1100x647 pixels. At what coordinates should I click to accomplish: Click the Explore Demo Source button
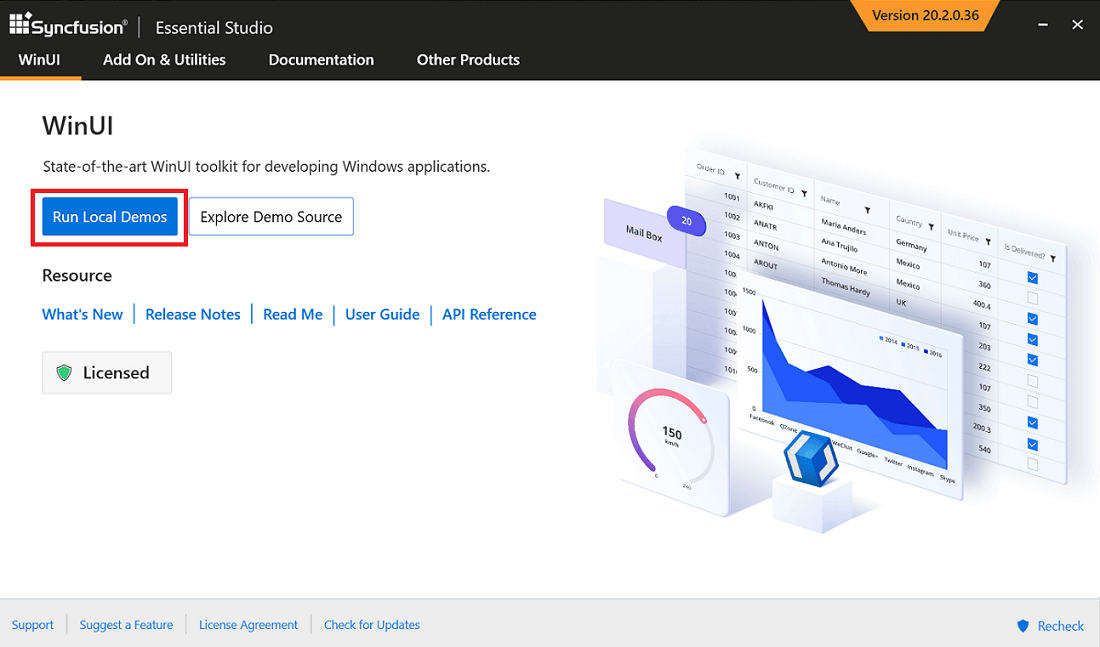coord(271,217)
